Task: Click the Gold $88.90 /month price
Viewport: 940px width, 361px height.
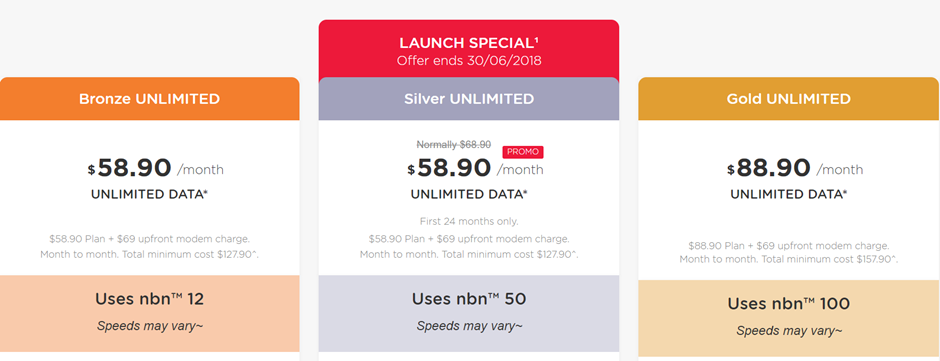Action: coord(795,169)
